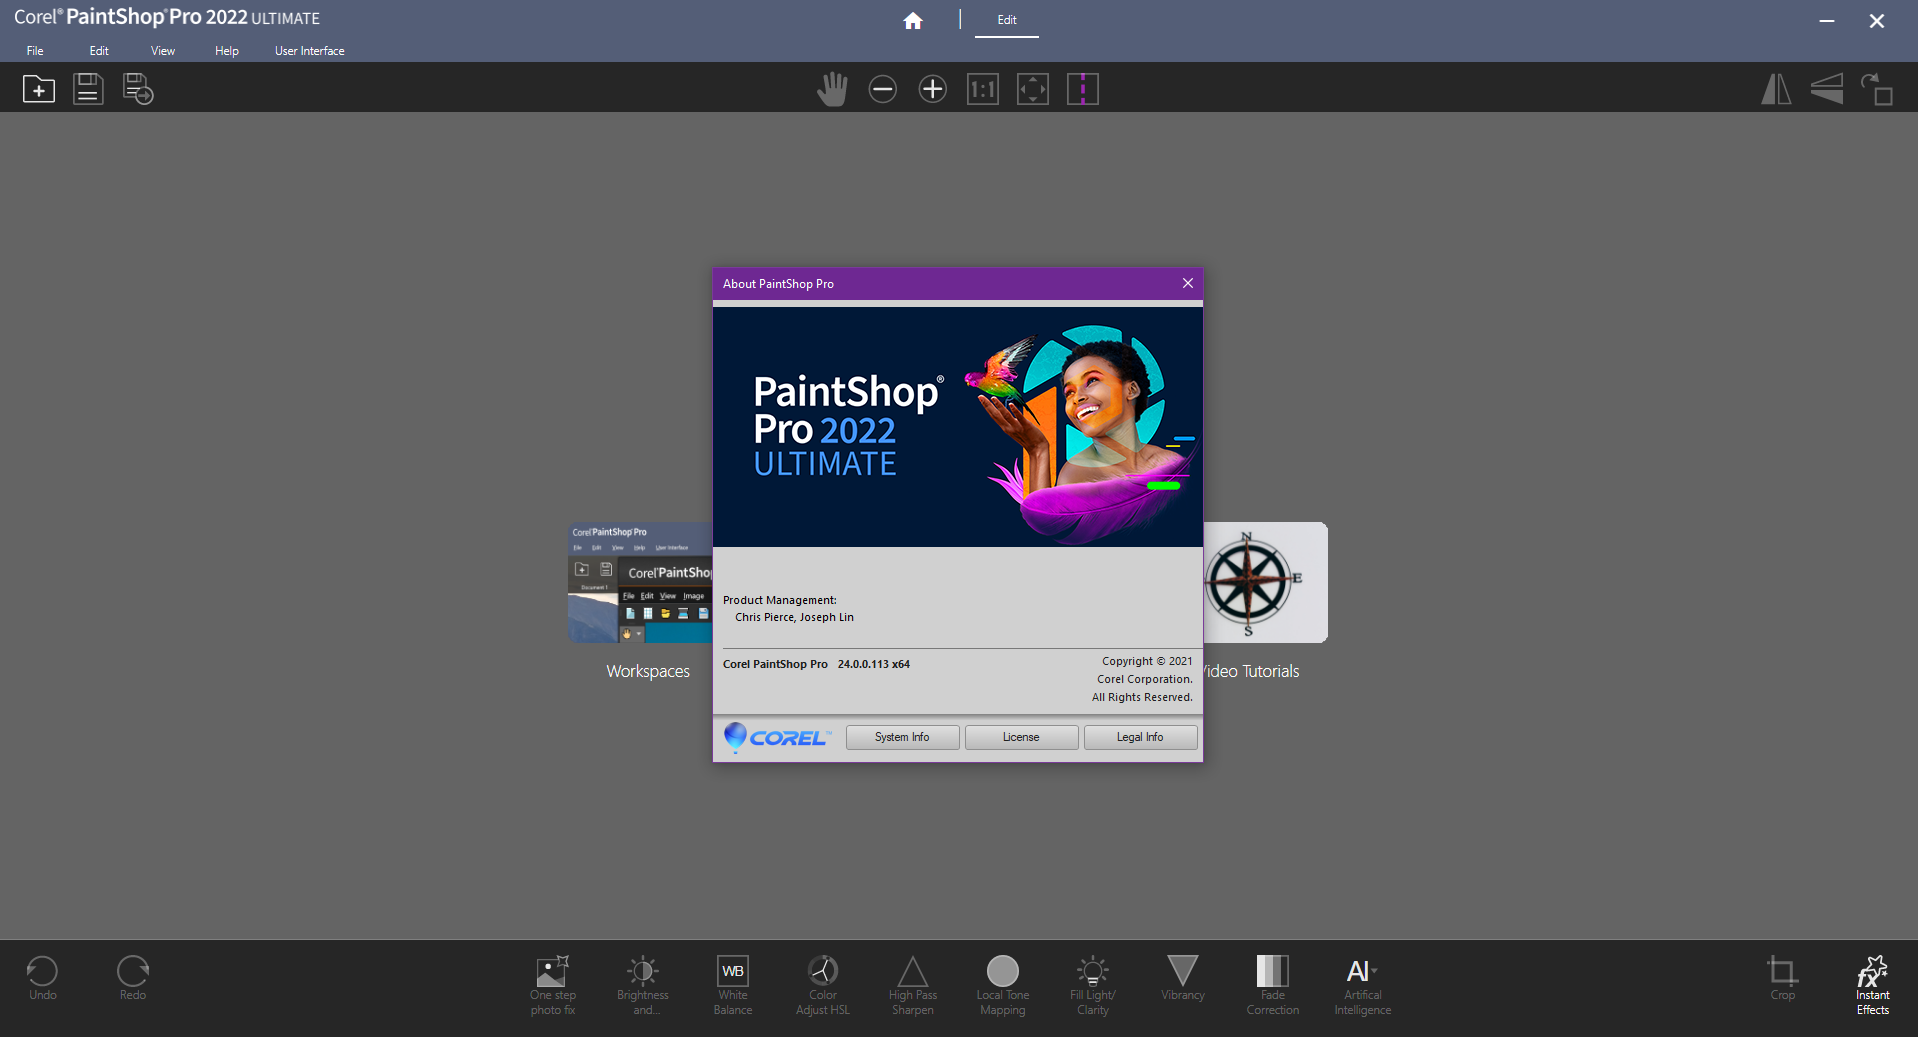The image size is (1918, 1037).
Task: Click the perspective flip icon
Action: (1827, 89)
